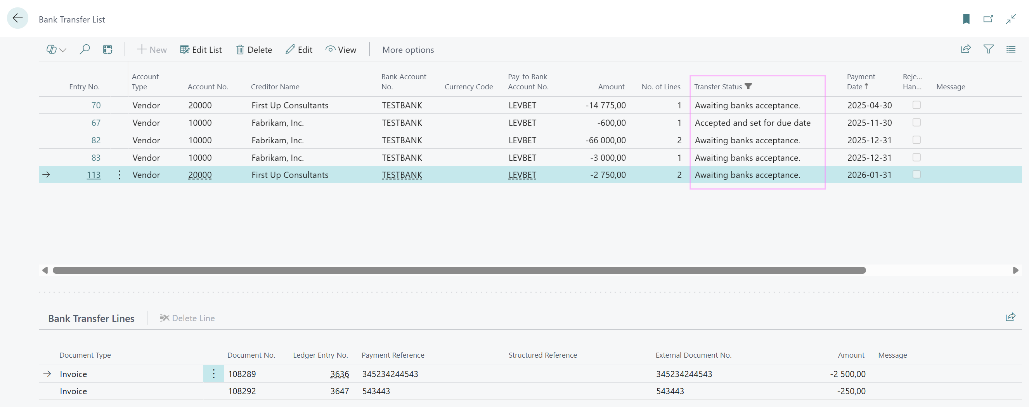The height and width of the screenshot is (407, 1029).
Task: Click payment date 2026-01-31
Action: coord(869,175)
